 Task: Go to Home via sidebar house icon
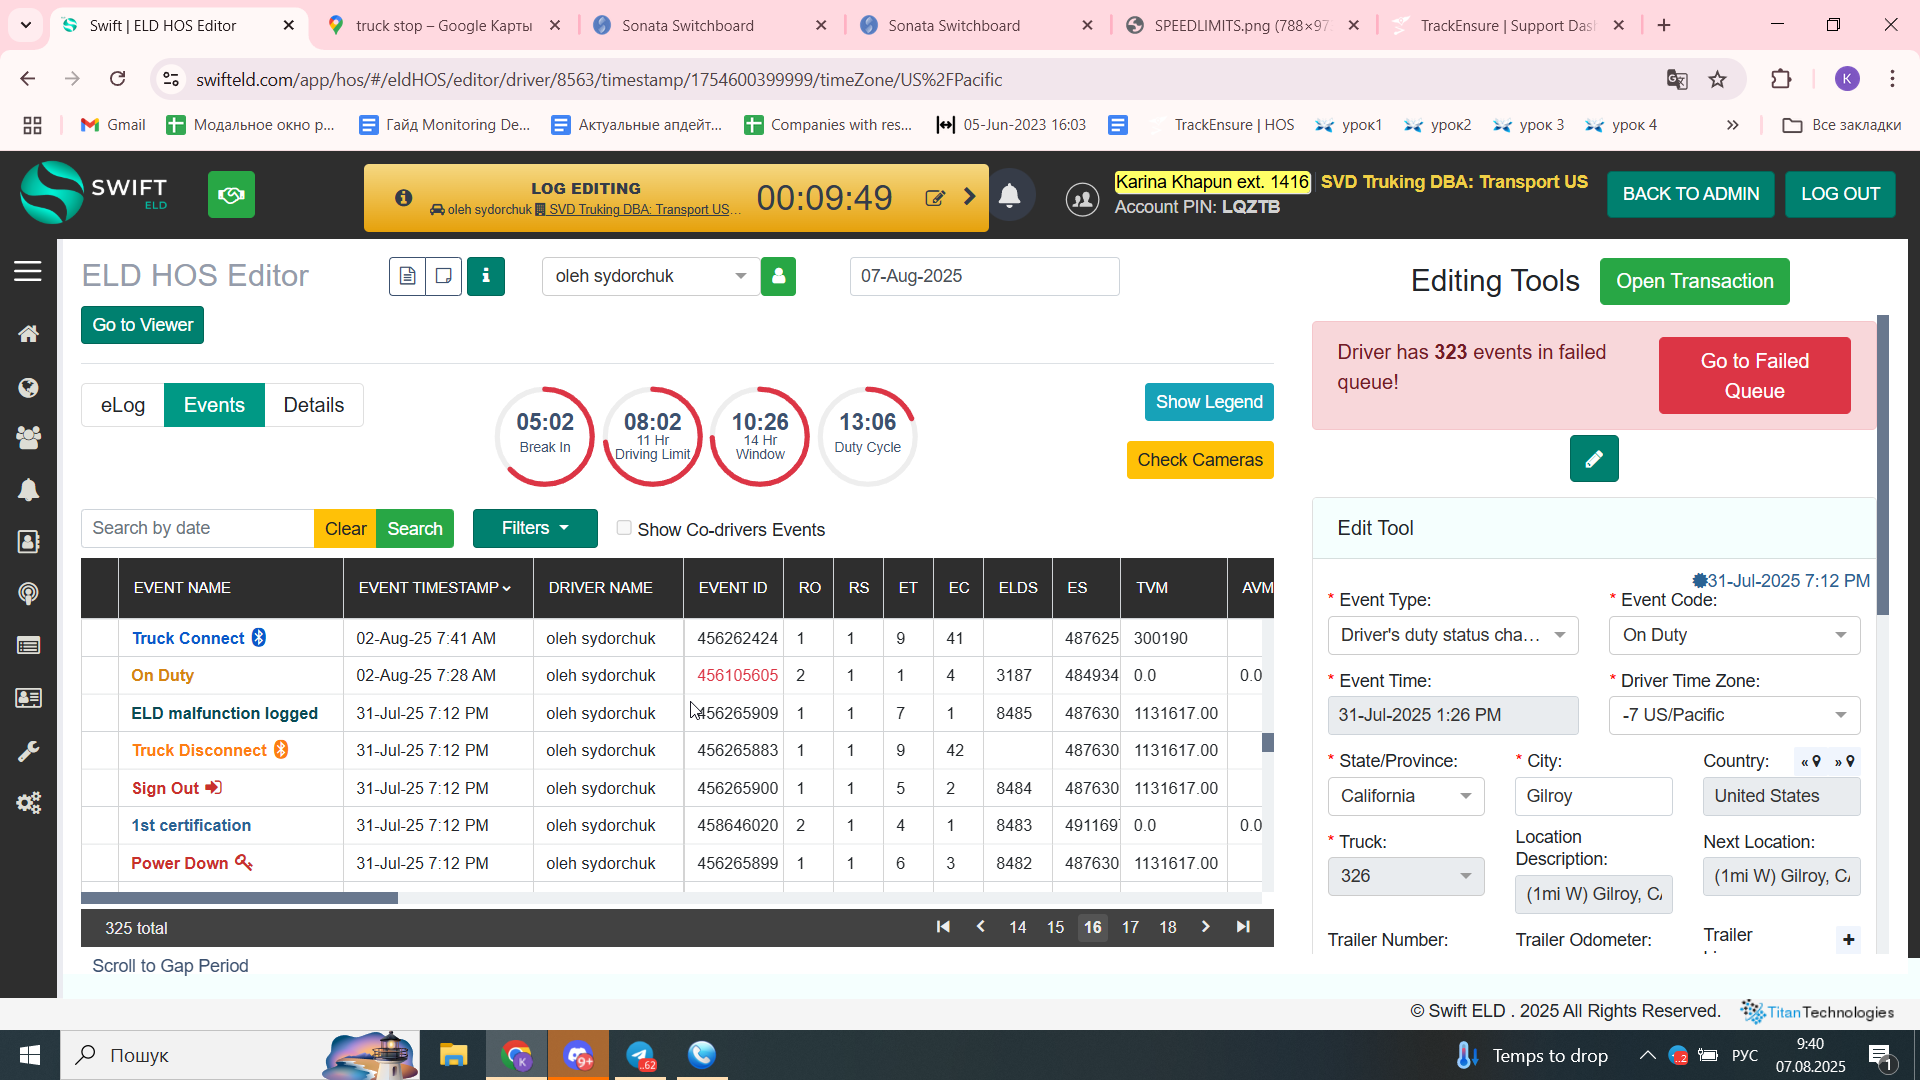tap(28, 334)
